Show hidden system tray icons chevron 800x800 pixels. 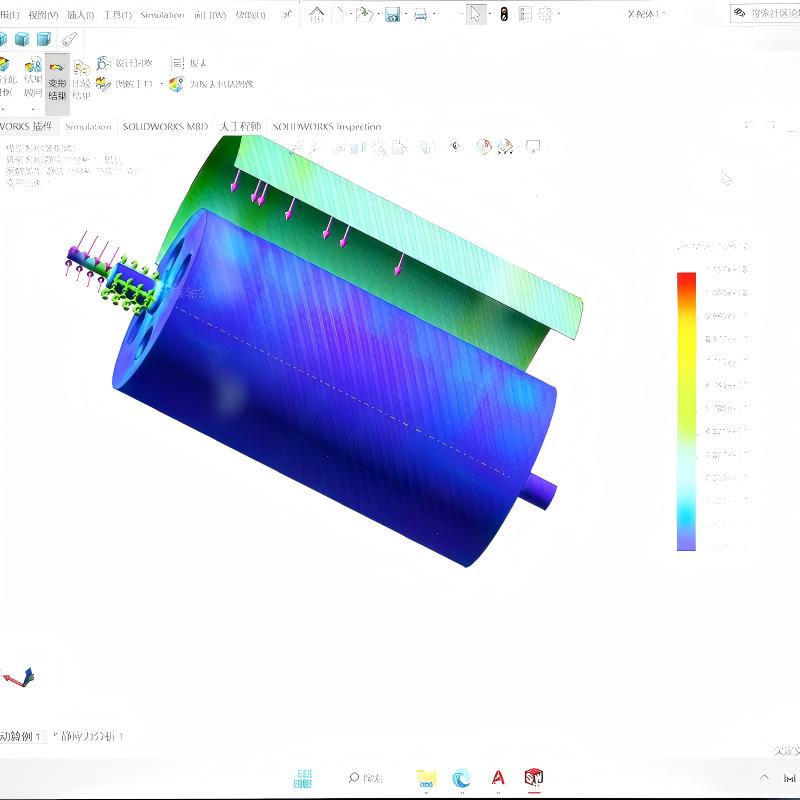pyautogui.click(x=764, y=778)
